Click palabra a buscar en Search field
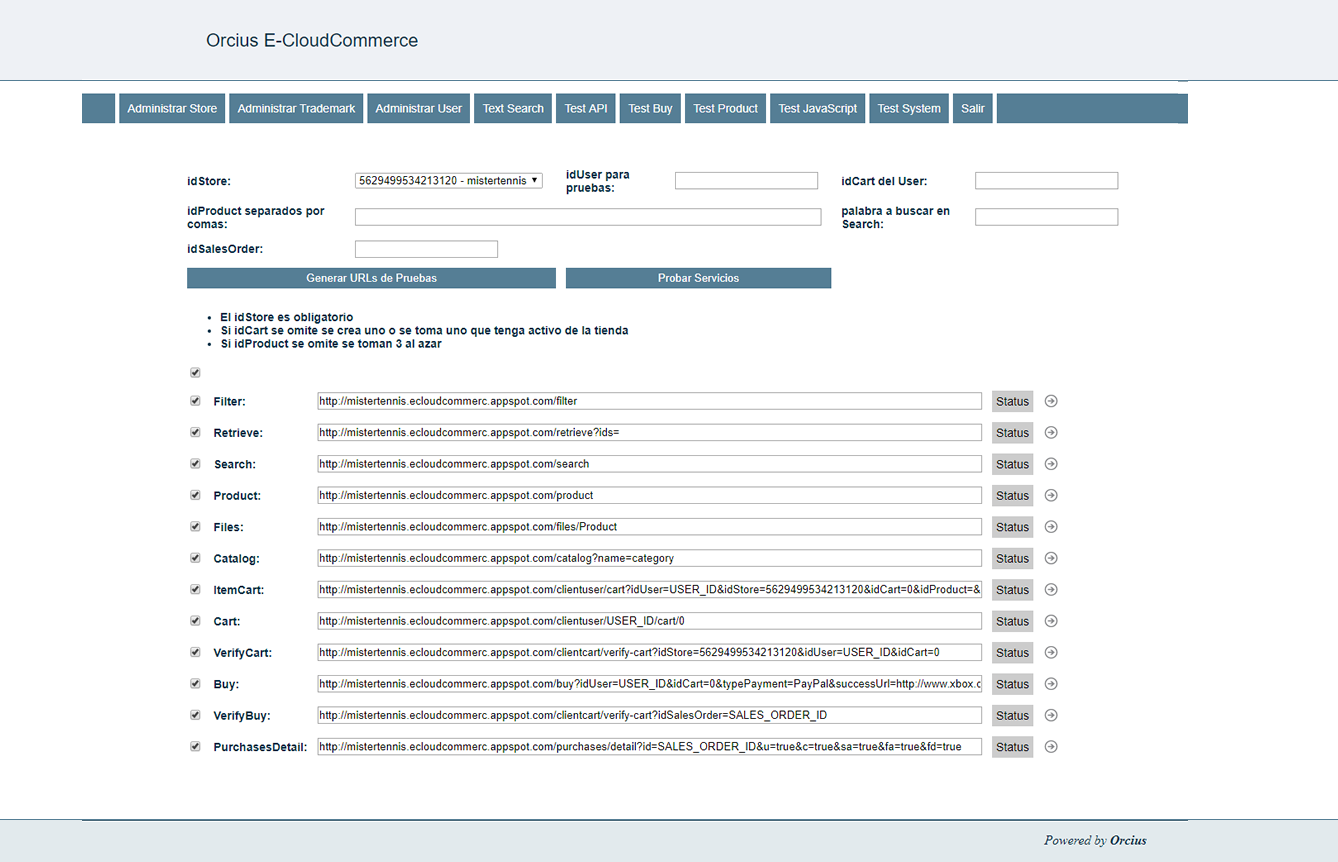1338x862 pixels. pyautogui.click(x=1046, y=216)
